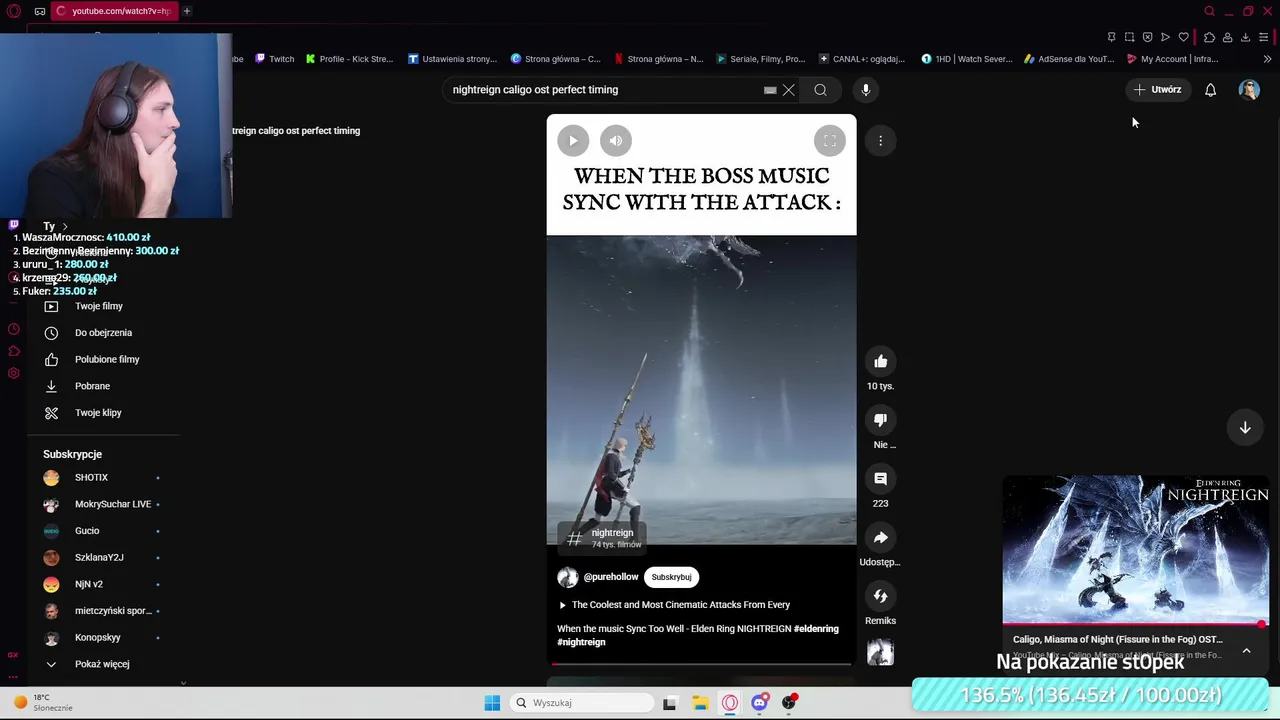
Task: Click the #eldenring hashtag in the description
Action: (x=816, y=629)
